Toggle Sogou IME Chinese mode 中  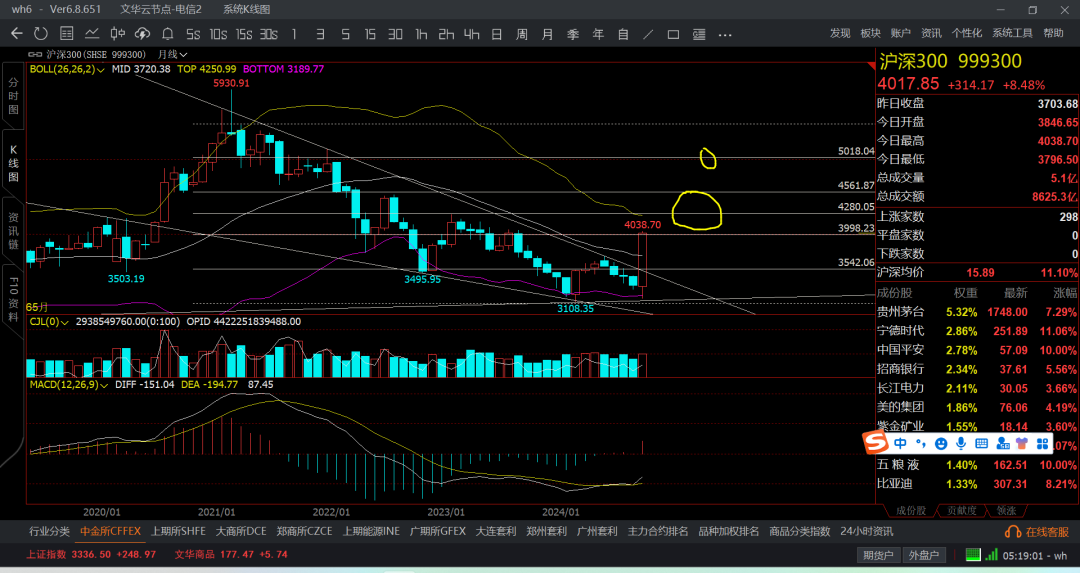point(900,444)
